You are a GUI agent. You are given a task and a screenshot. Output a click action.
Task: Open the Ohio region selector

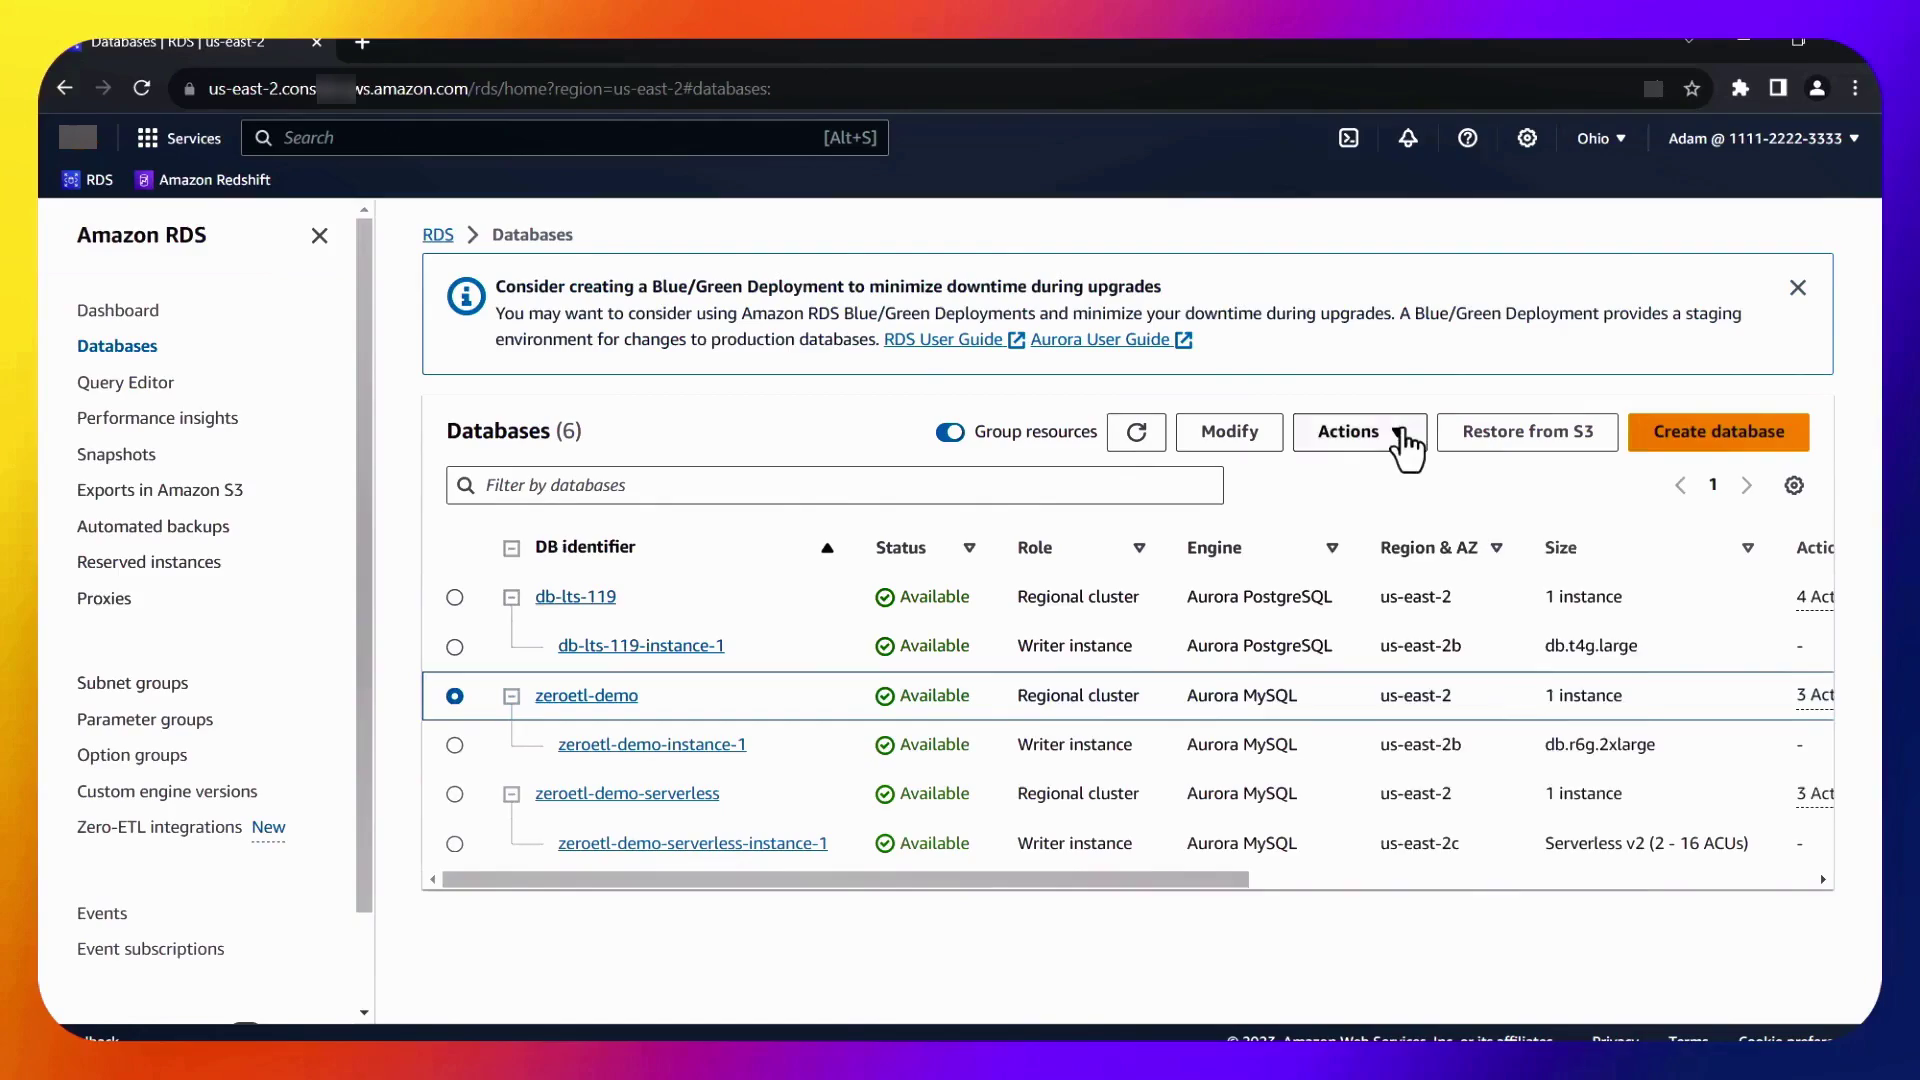(1601, 138)
